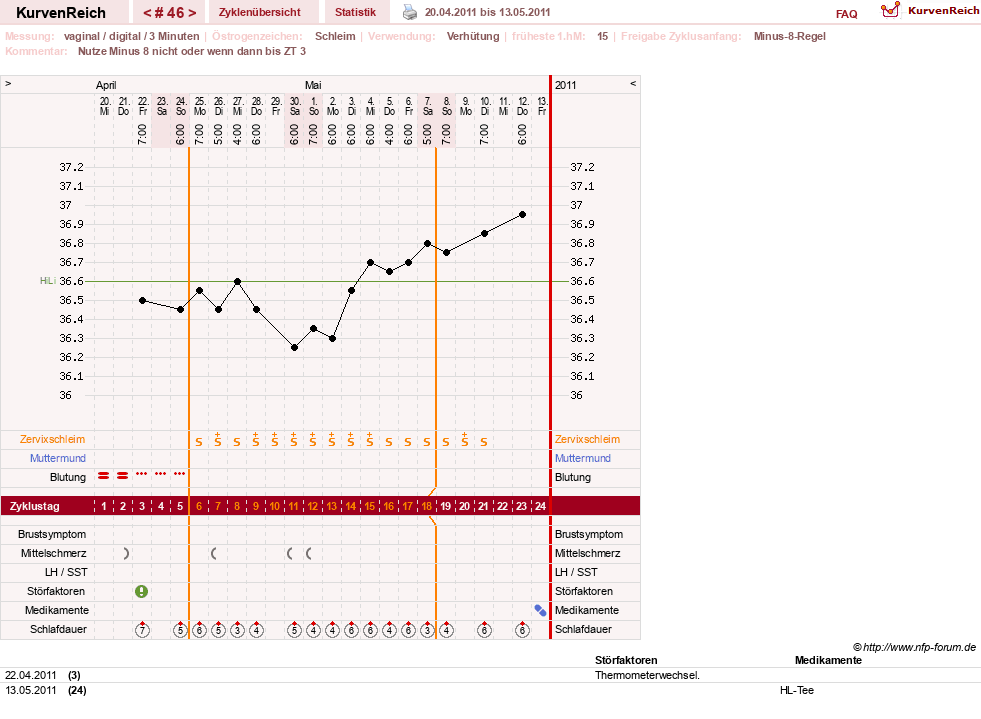
Task: Click the blue Medikamente pill icon
Action: click(541, 610)
